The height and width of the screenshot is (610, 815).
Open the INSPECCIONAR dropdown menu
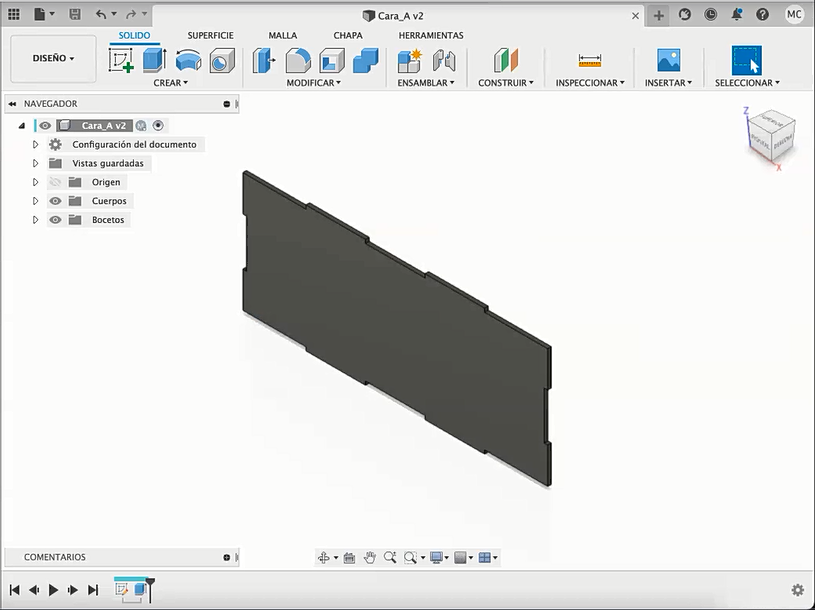coord(590,83)
